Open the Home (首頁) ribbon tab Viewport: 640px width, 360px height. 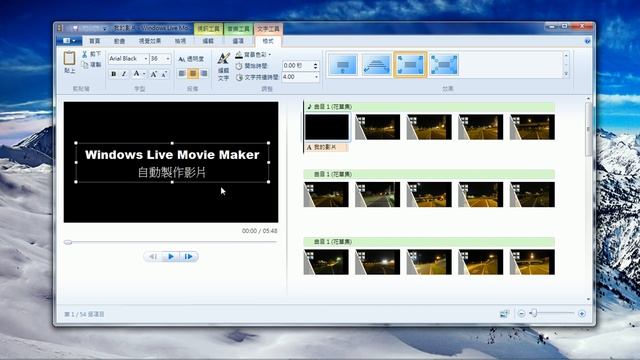[x=95, y=41]
